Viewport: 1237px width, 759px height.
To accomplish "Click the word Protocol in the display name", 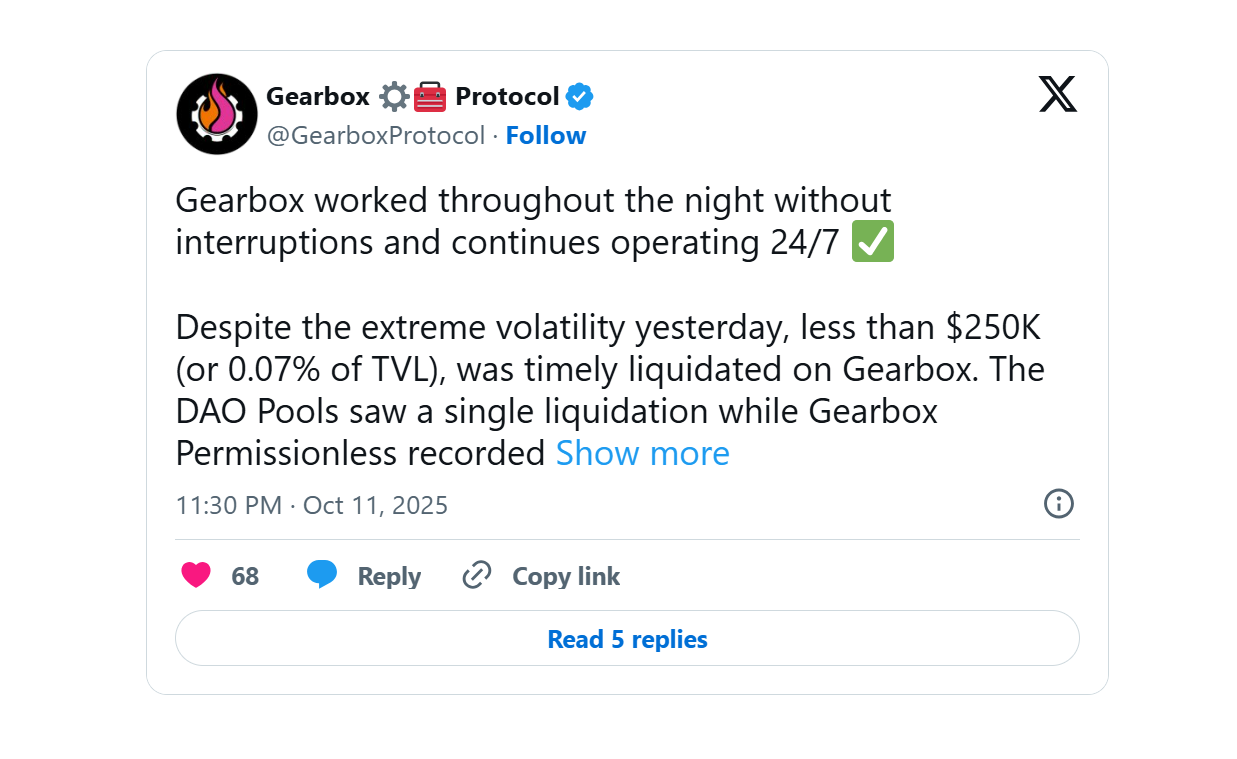I will click(x=507, y=97).
